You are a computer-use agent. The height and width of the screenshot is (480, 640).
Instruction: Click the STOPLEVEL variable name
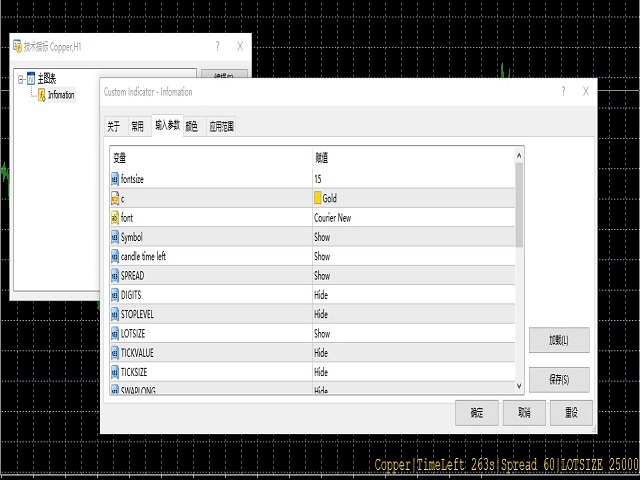[137, 314]
